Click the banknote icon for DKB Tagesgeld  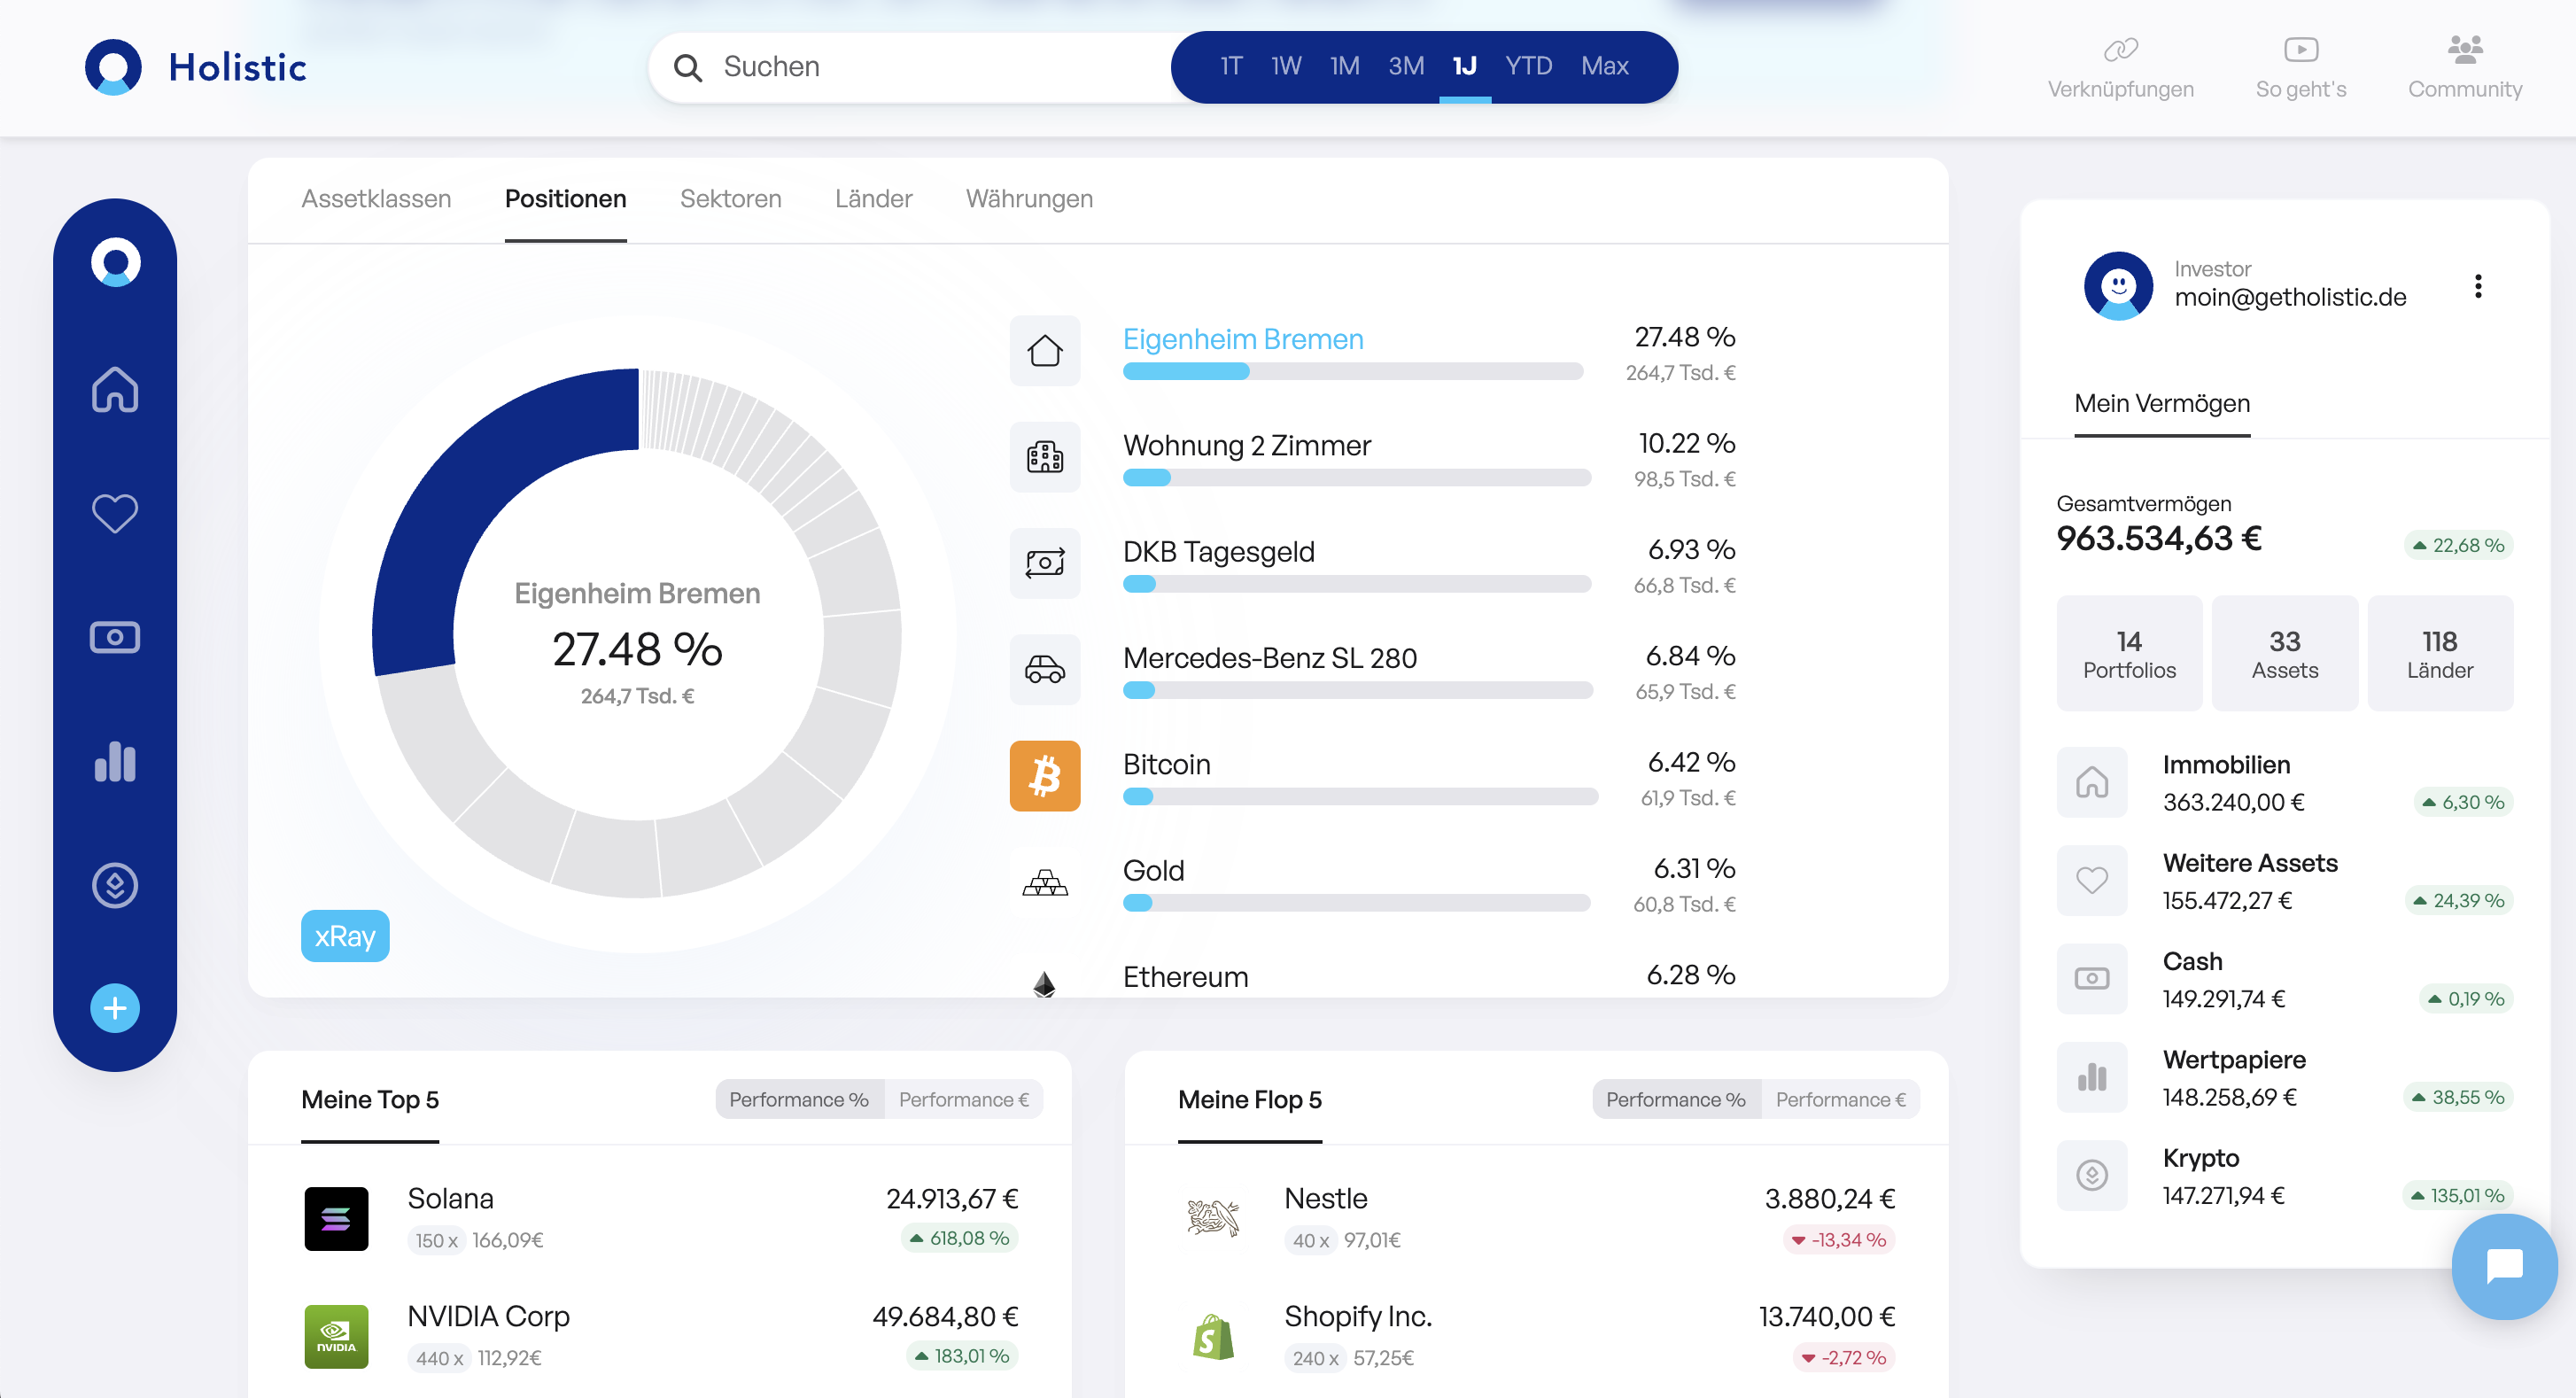coord(1045,563)
